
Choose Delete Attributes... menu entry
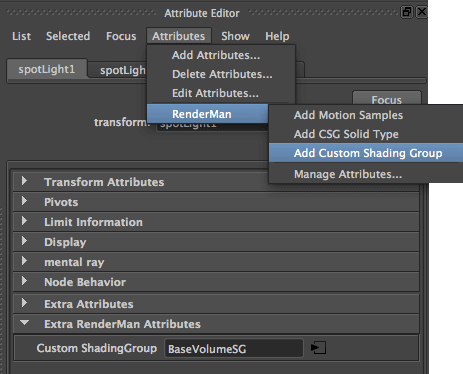tap(221, 74)
